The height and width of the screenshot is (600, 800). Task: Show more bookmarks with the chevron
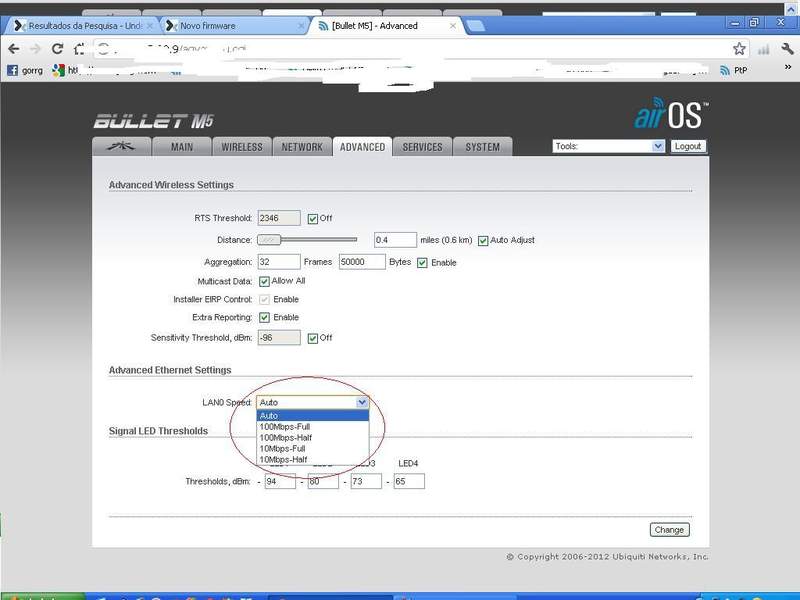[x=788, y=67]
